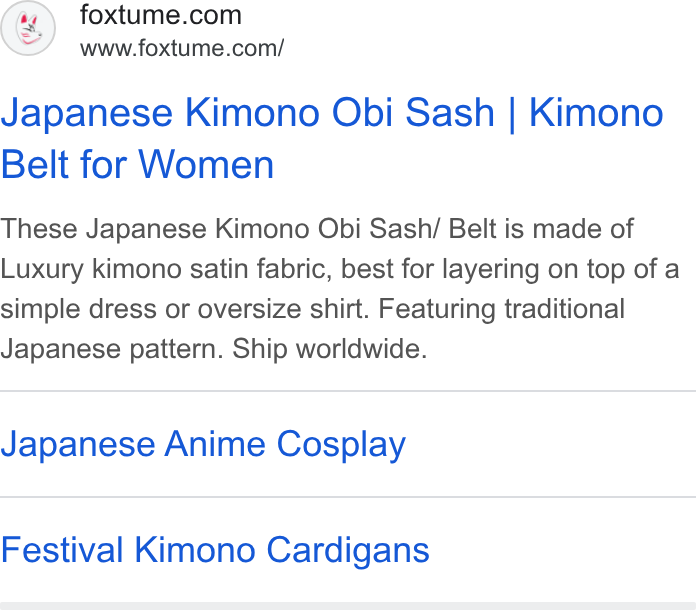Image resolution: width=696 pixels, height=610 pixels.
Task: Open the foxtume.com site name
Action: (x=161, y=15)
